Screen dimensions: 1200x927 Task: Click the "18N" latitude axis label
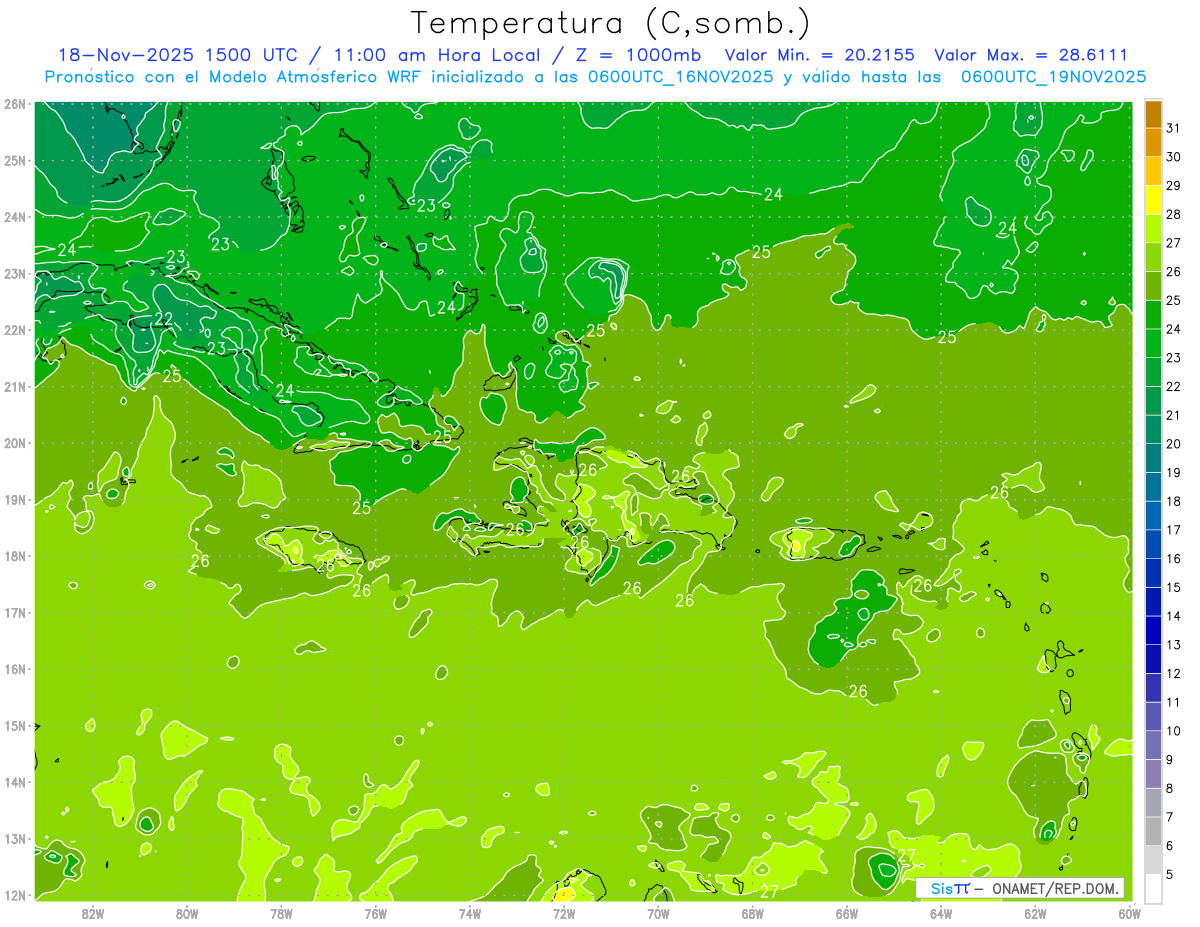tap(15, 556)
